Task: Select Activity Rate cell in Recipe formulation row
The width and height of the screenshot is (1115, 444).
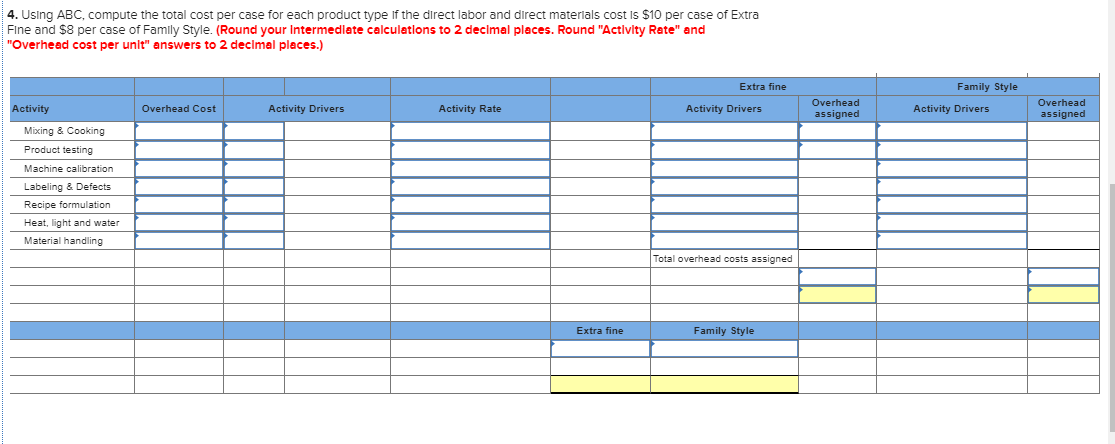Action: point(470,204)
